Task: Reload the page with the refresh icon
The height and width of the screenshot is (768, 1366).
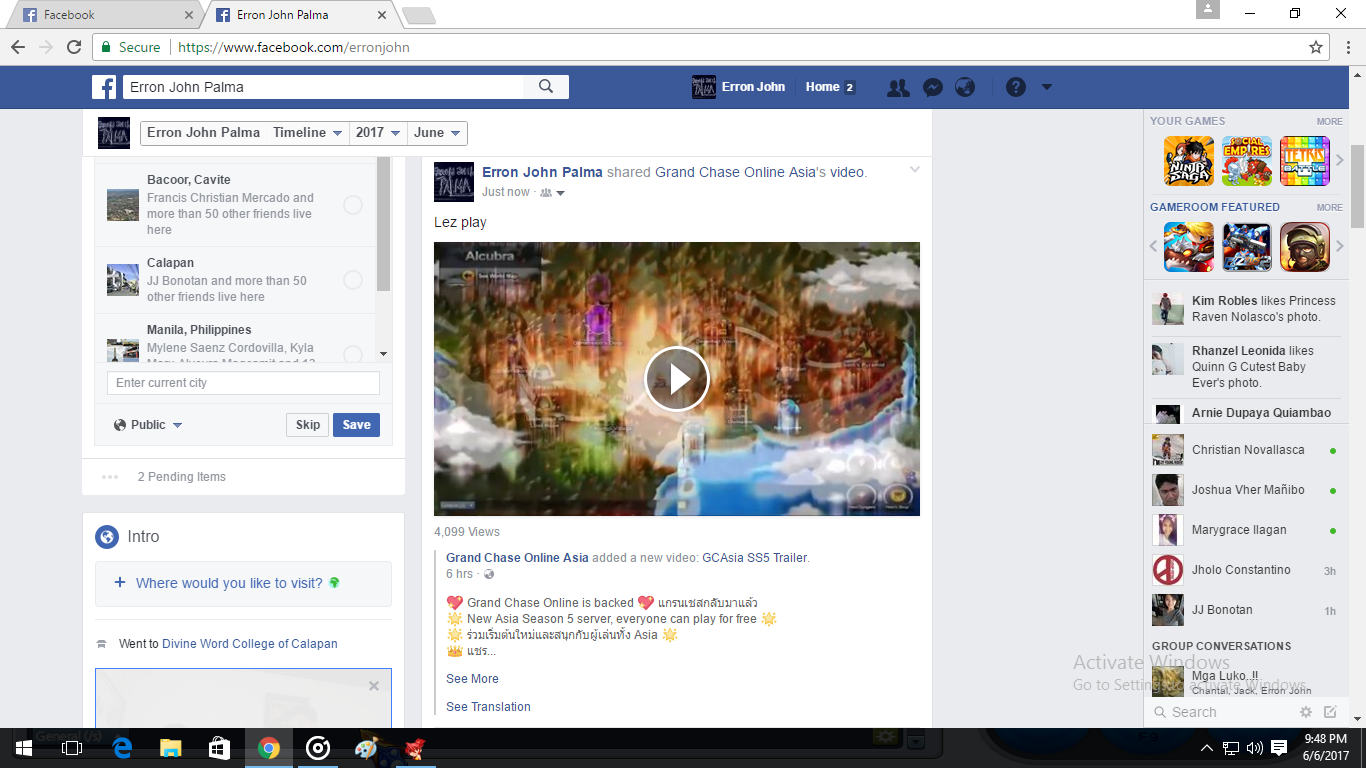Action: pos(74,47)
